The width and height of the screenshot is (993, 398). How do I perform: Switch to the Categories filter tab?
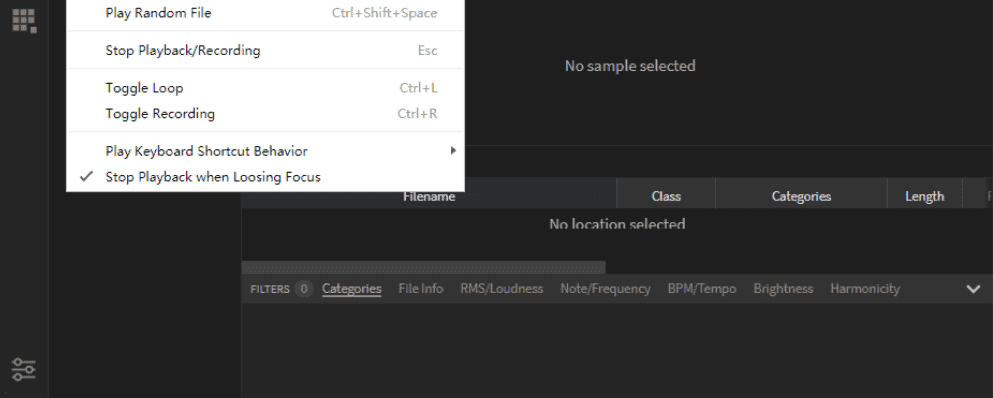pyautogui.click(x=351, y=289)
